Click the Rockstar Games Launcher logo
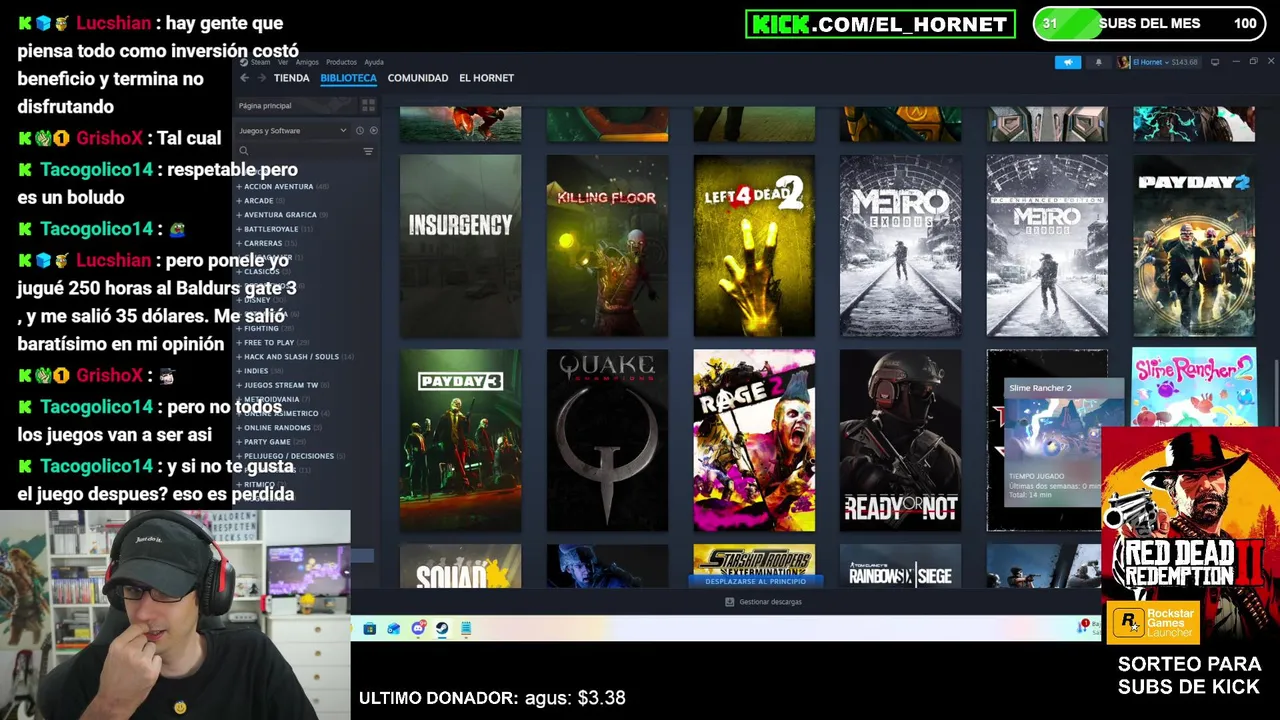 click(x=1155, y=622)
